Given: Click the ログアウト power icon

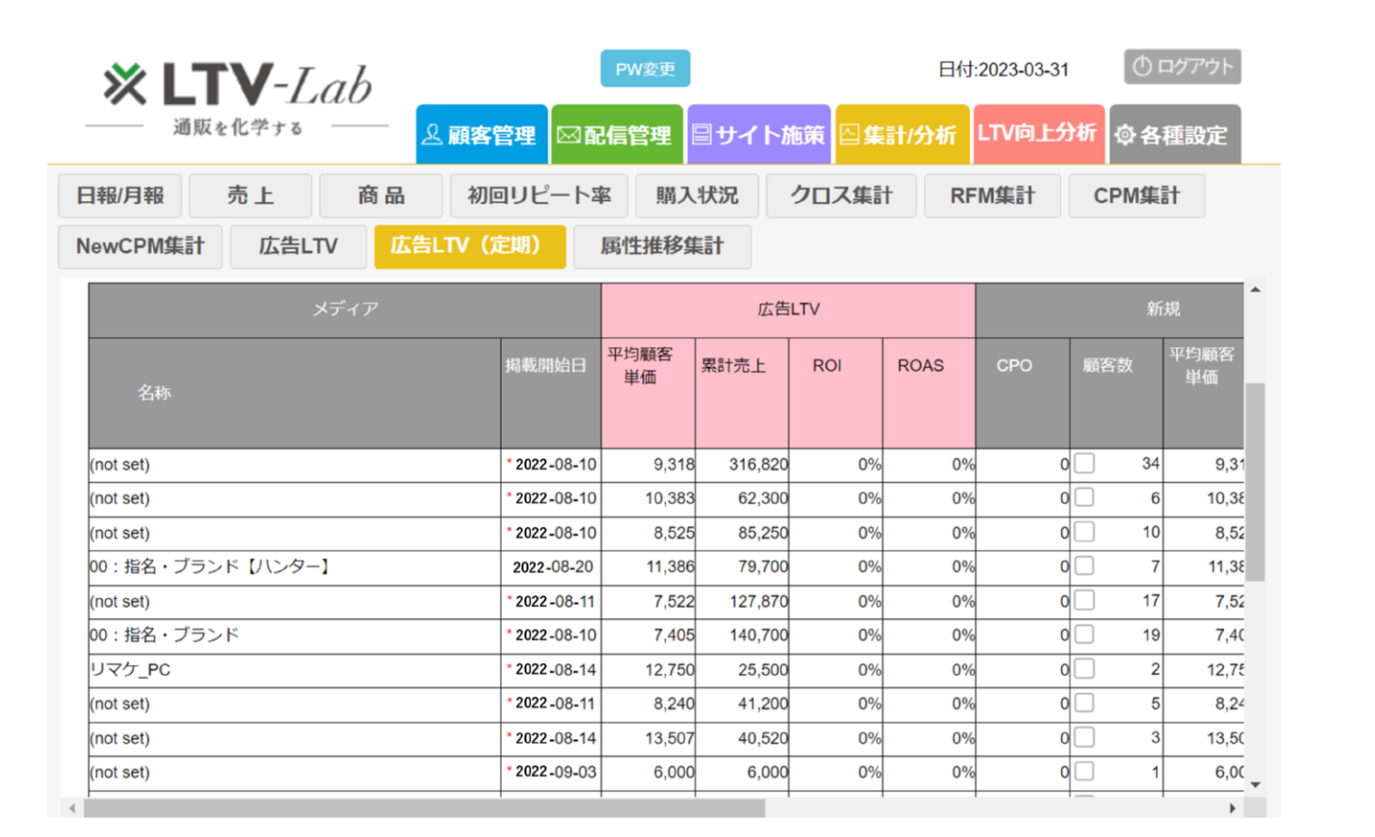Looking at the screenshot, I should [1142, 67].
